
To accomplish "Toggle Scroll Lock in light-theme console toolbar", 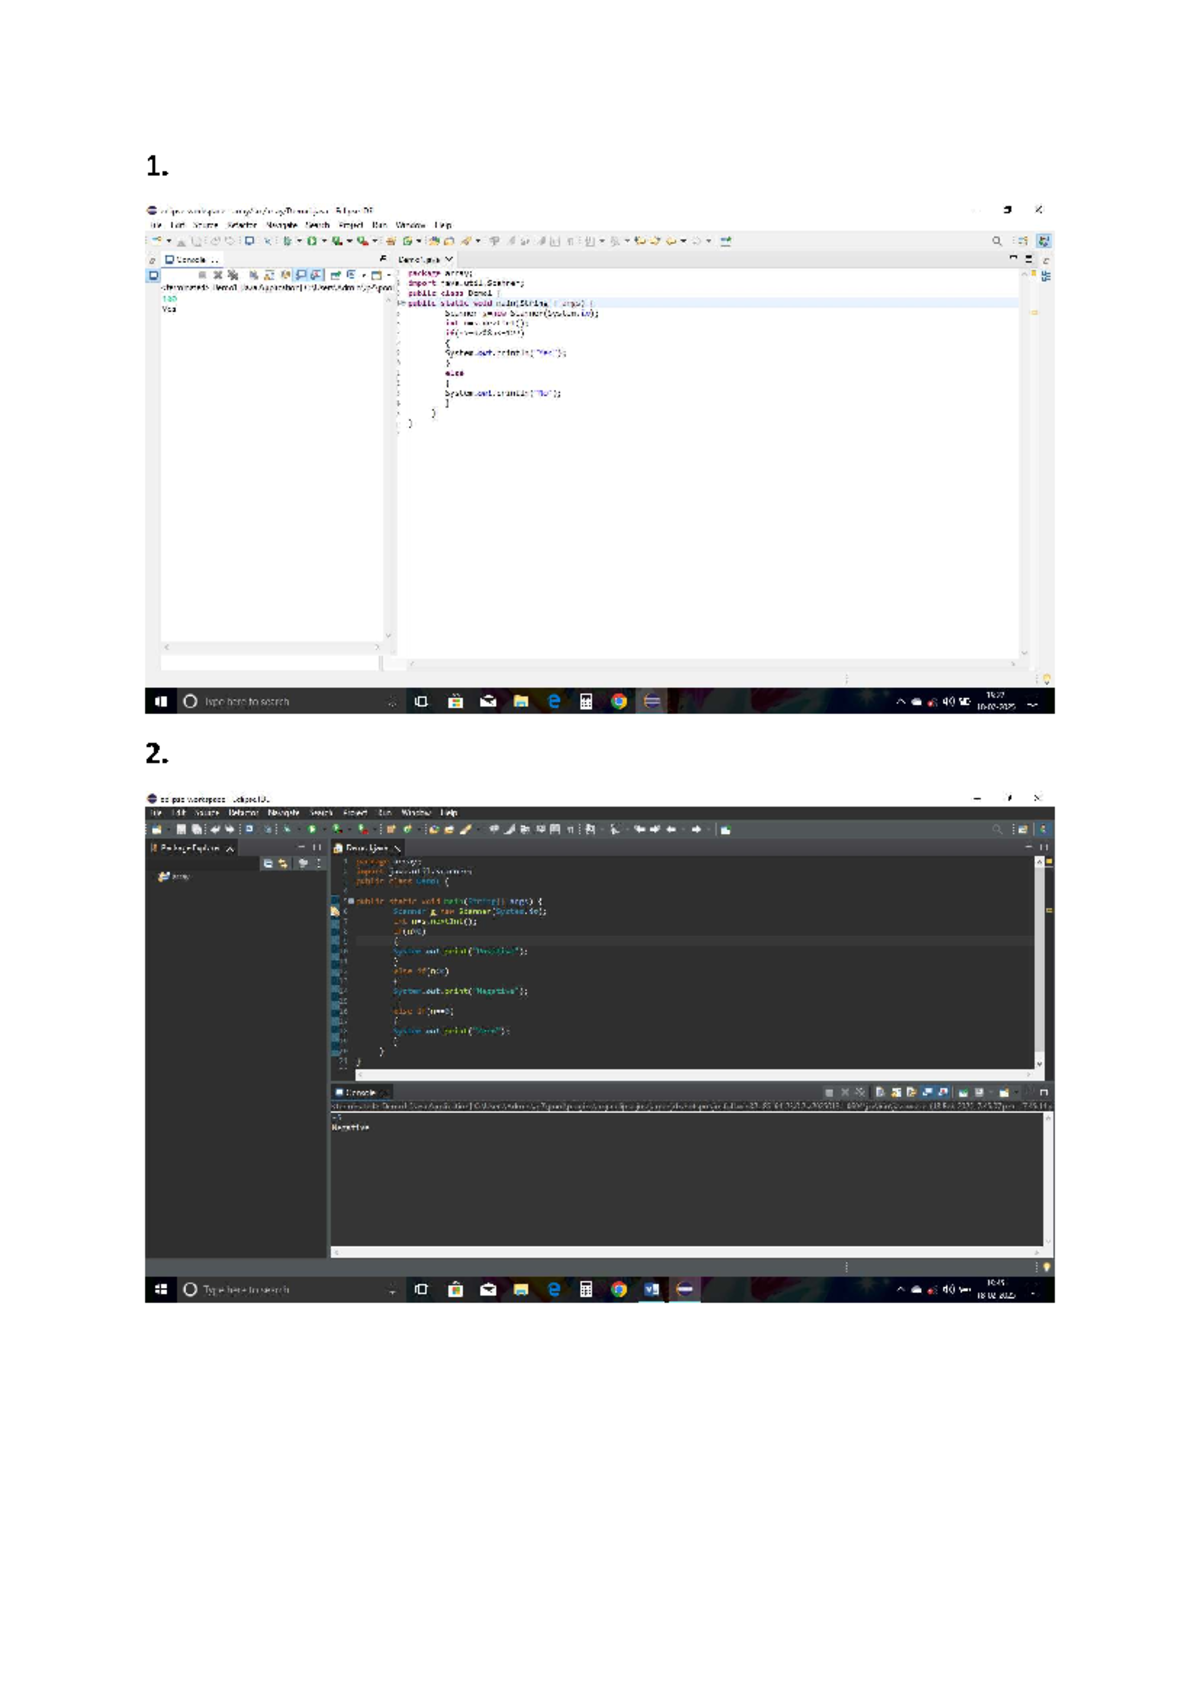I will 268,275.
